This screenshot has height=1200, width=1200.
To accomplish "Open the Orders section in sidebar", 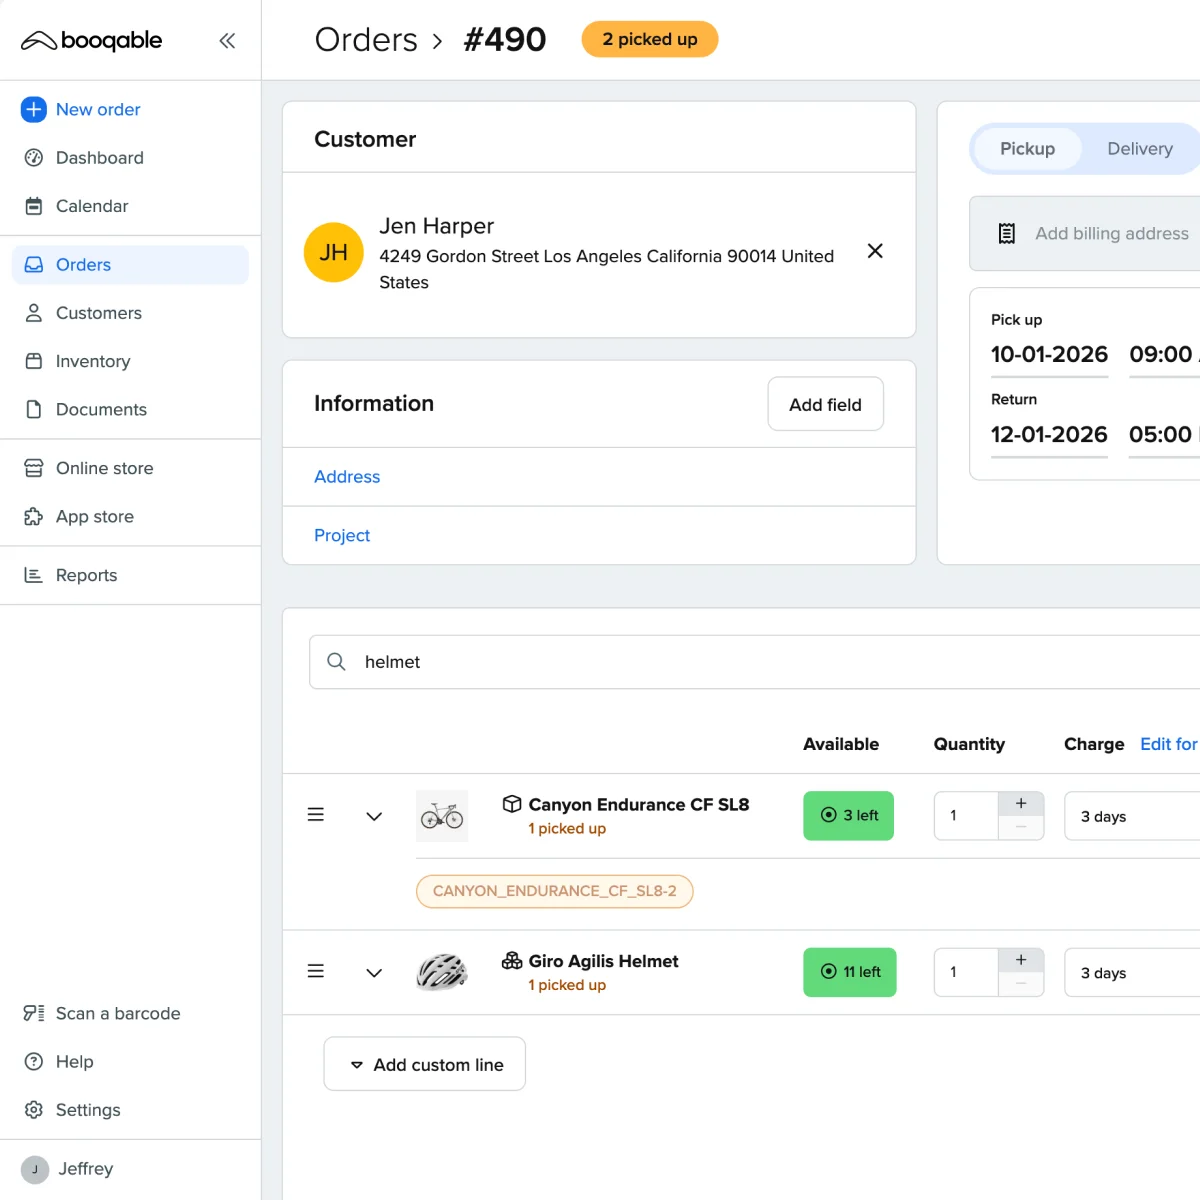I will [x=82, y=264].
